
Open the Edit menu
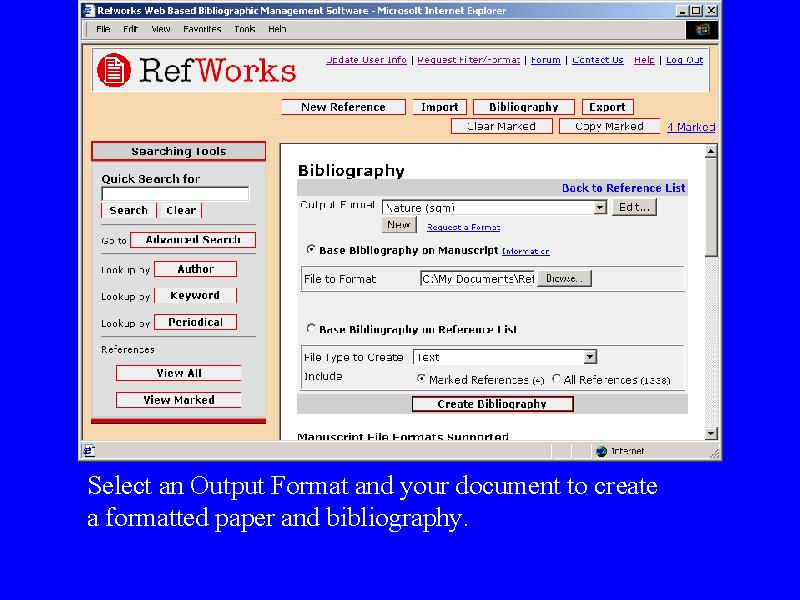click(130, 29)
